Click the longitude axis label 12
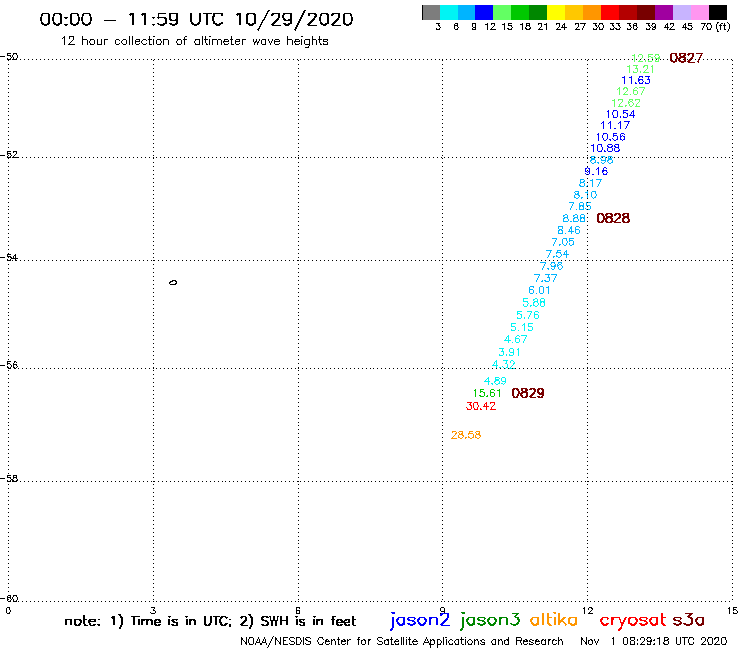The width and height of the screenshot is (740, 650). click(588, 610)
